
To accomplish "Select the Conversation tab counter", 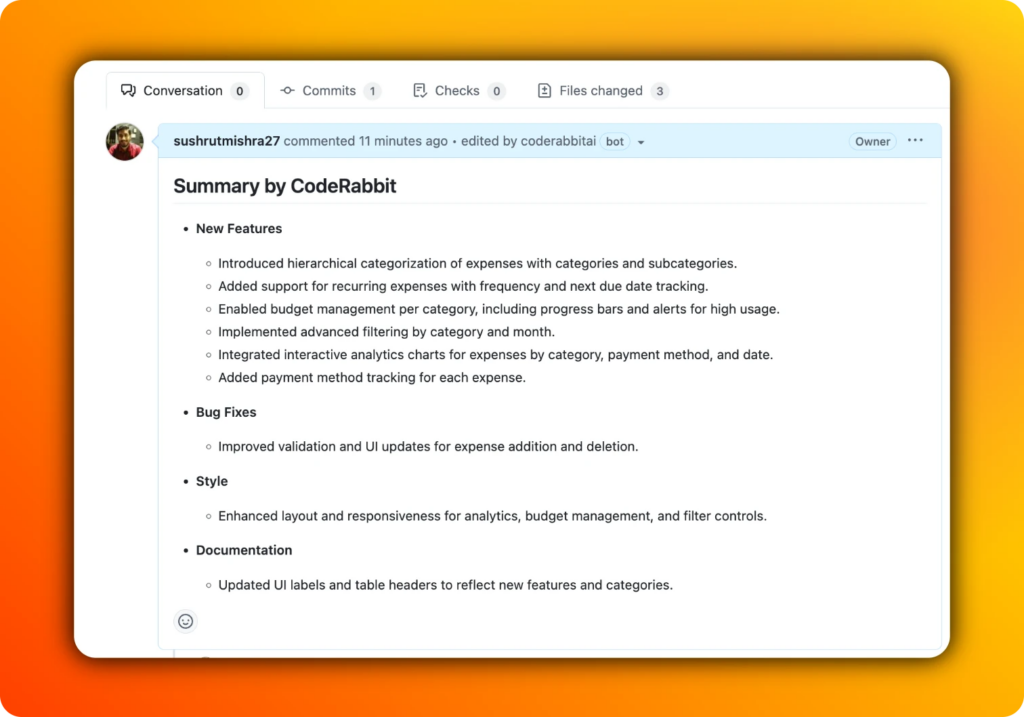I will (240, 90).
